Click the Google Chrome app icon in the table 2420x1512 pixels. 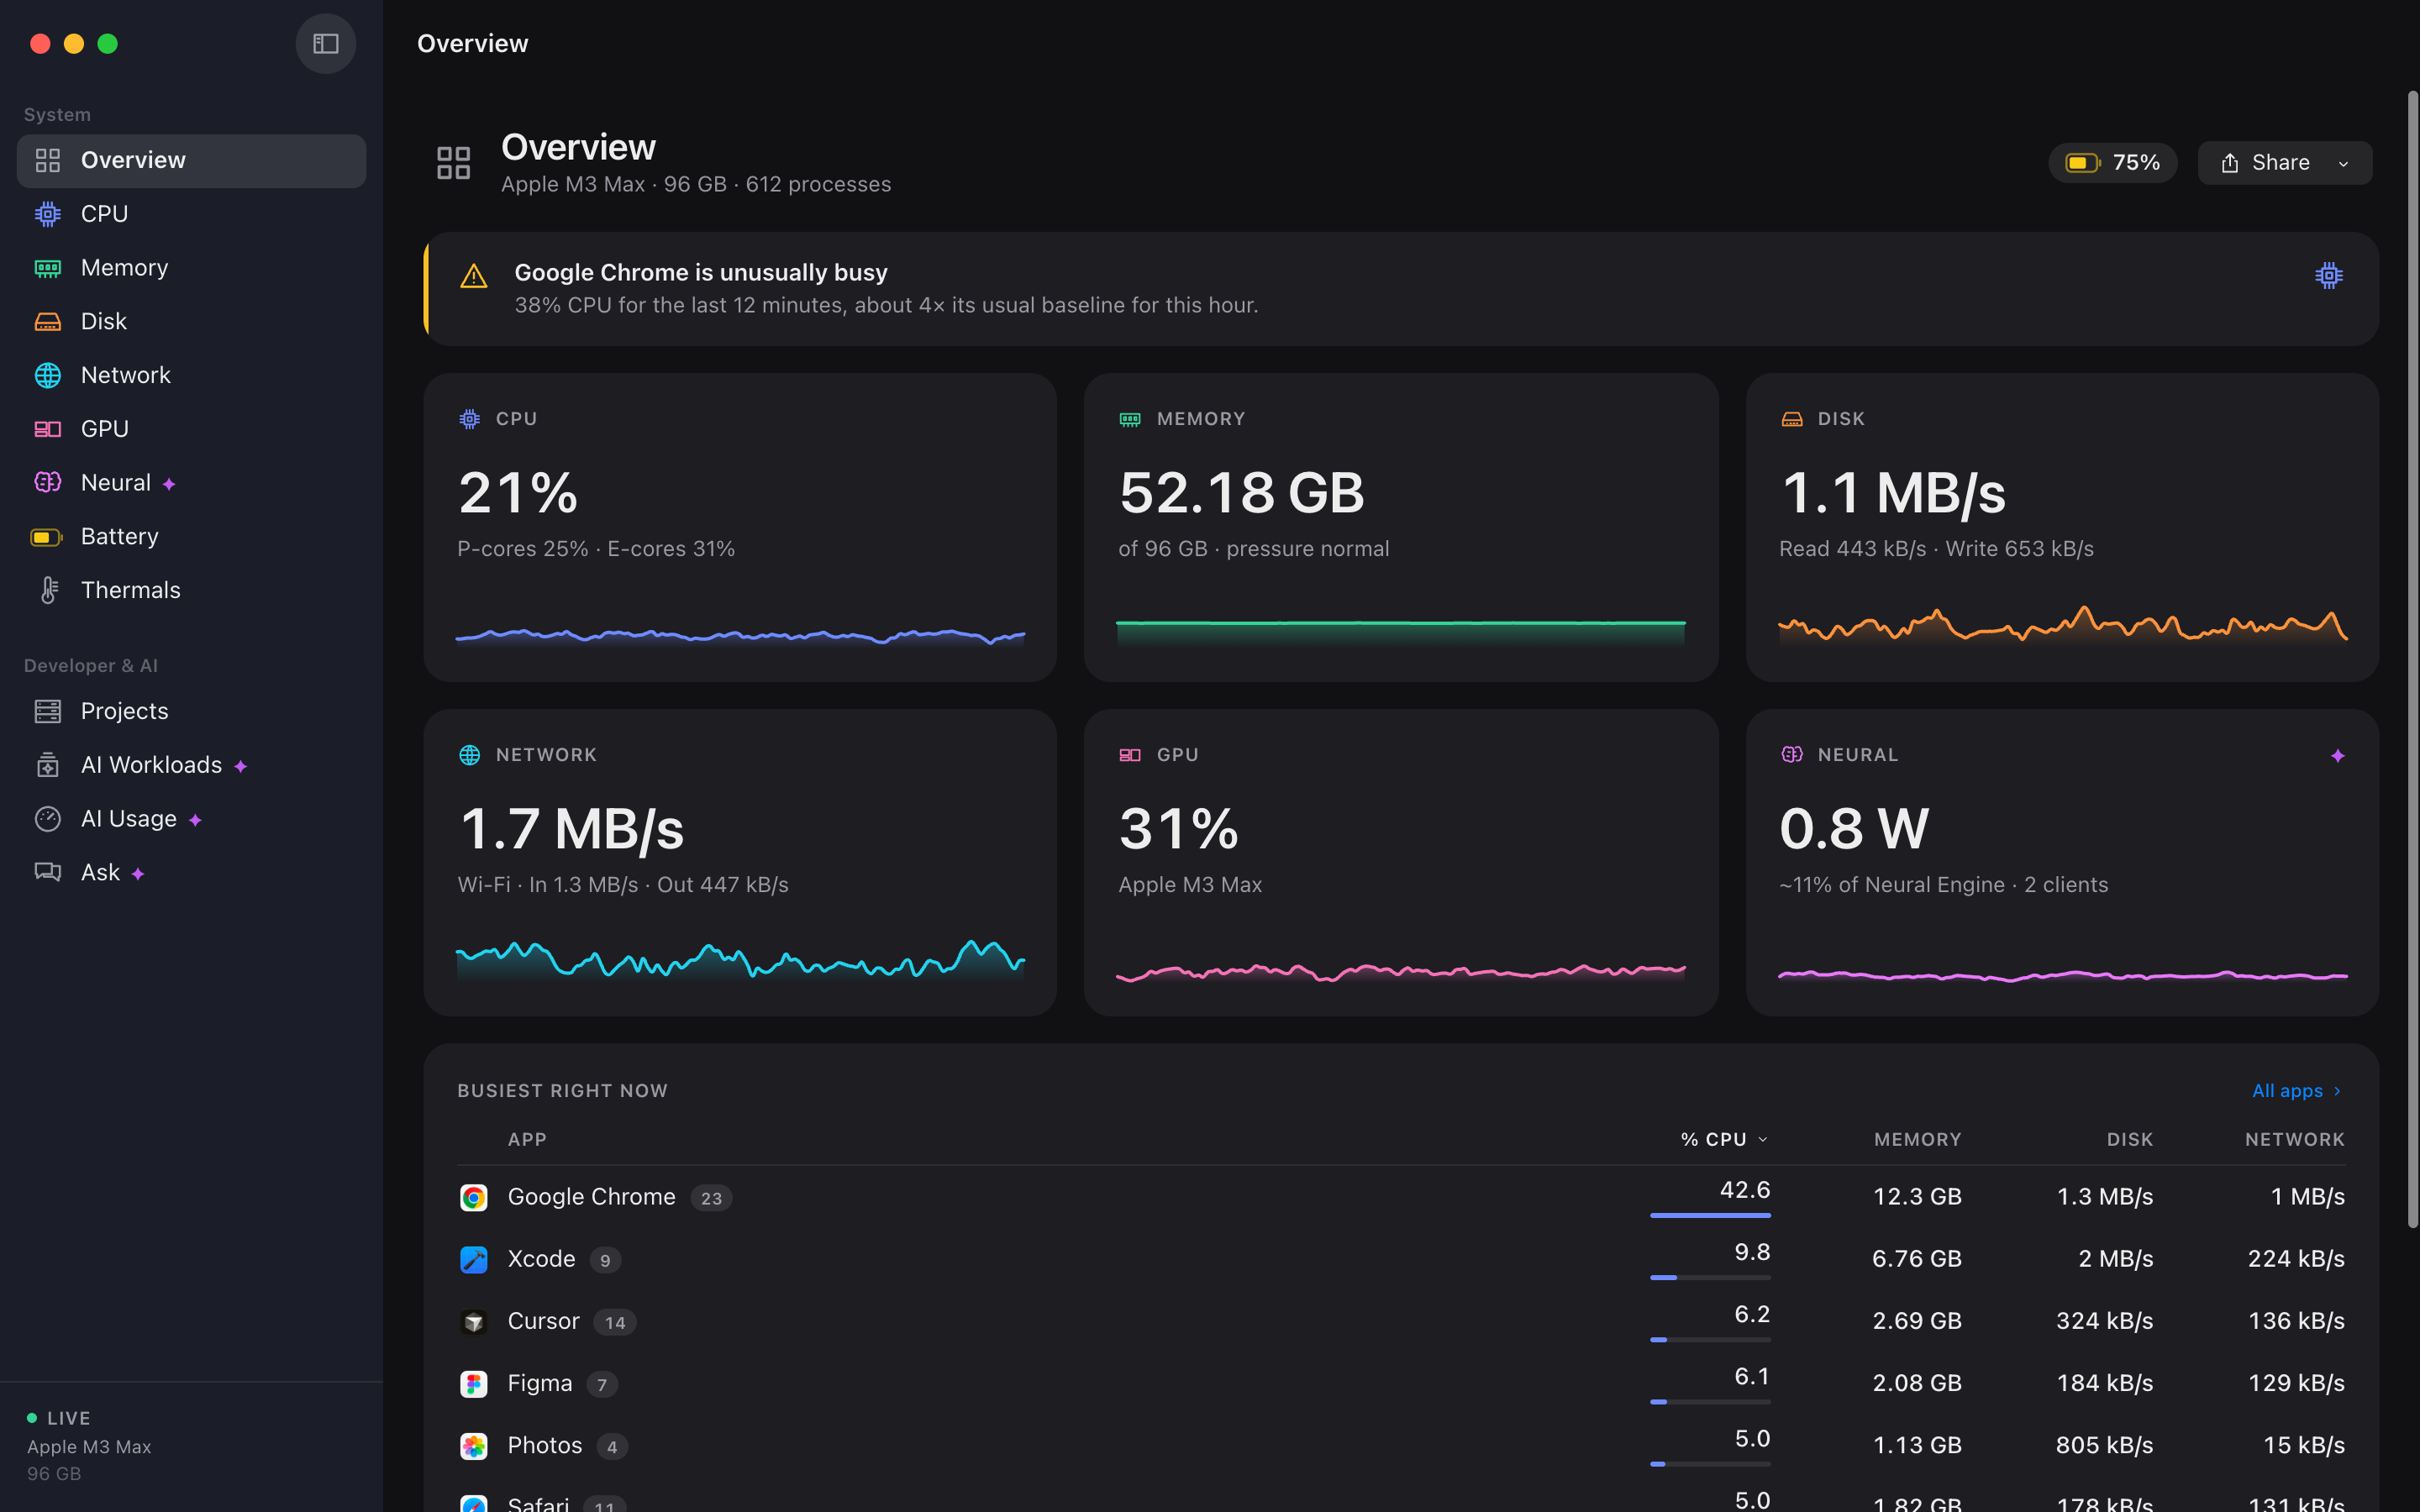[474, 1197]
